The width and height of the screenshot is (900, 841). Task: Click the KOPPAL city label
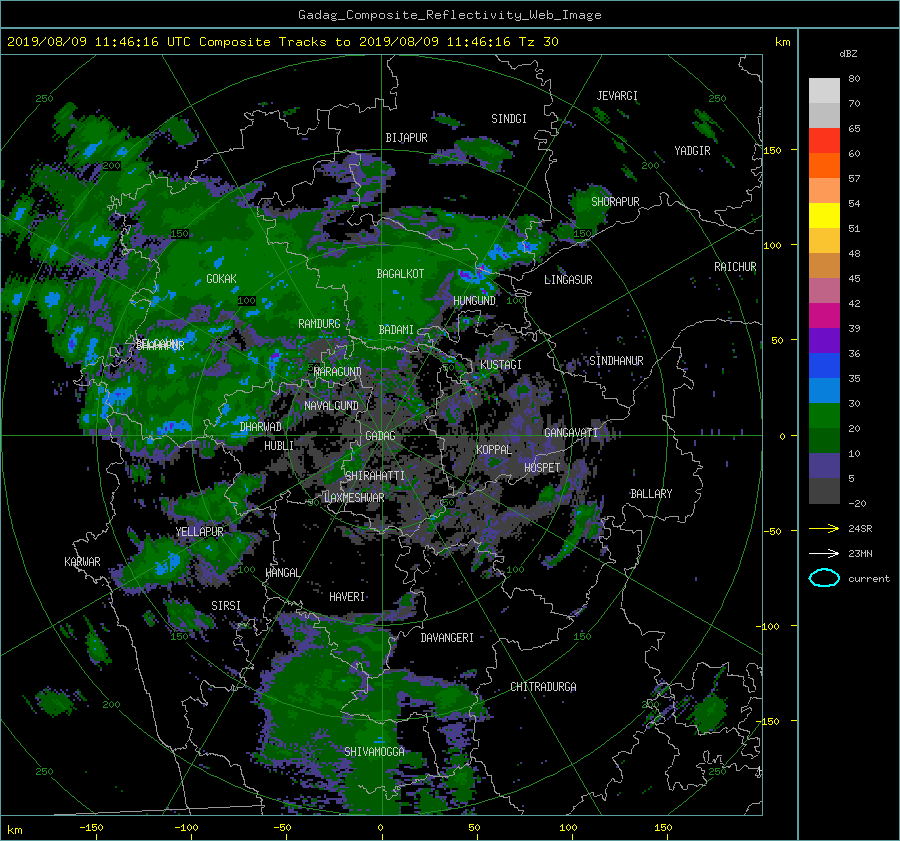tap(494, 450)
